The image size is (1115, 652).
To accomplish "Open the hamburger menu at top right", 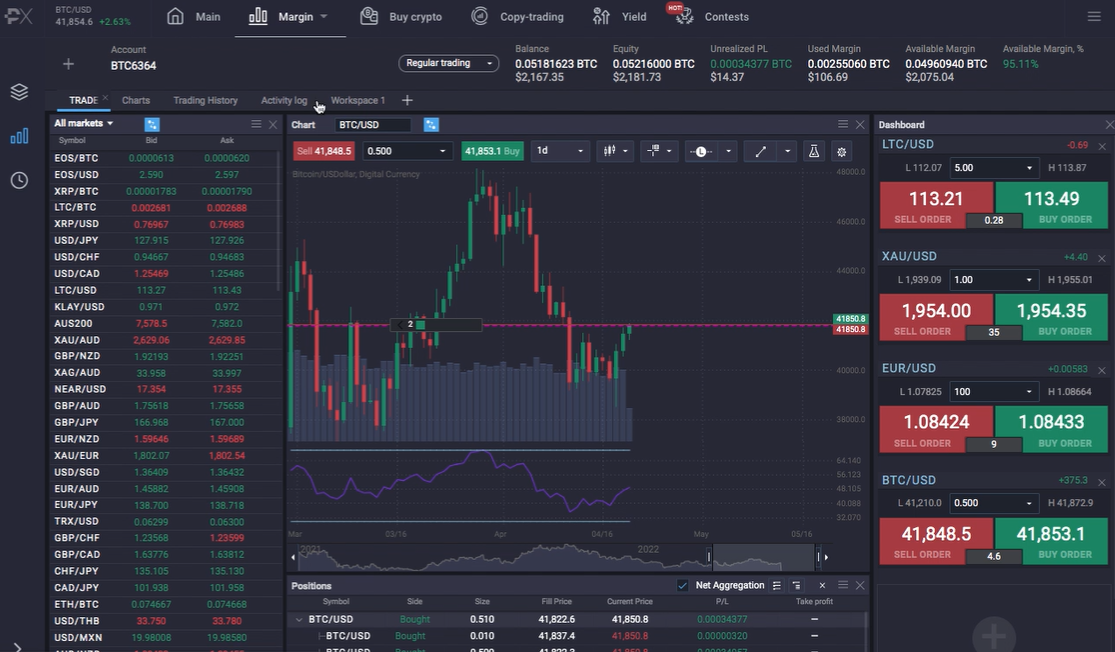I will point(1094,16).
